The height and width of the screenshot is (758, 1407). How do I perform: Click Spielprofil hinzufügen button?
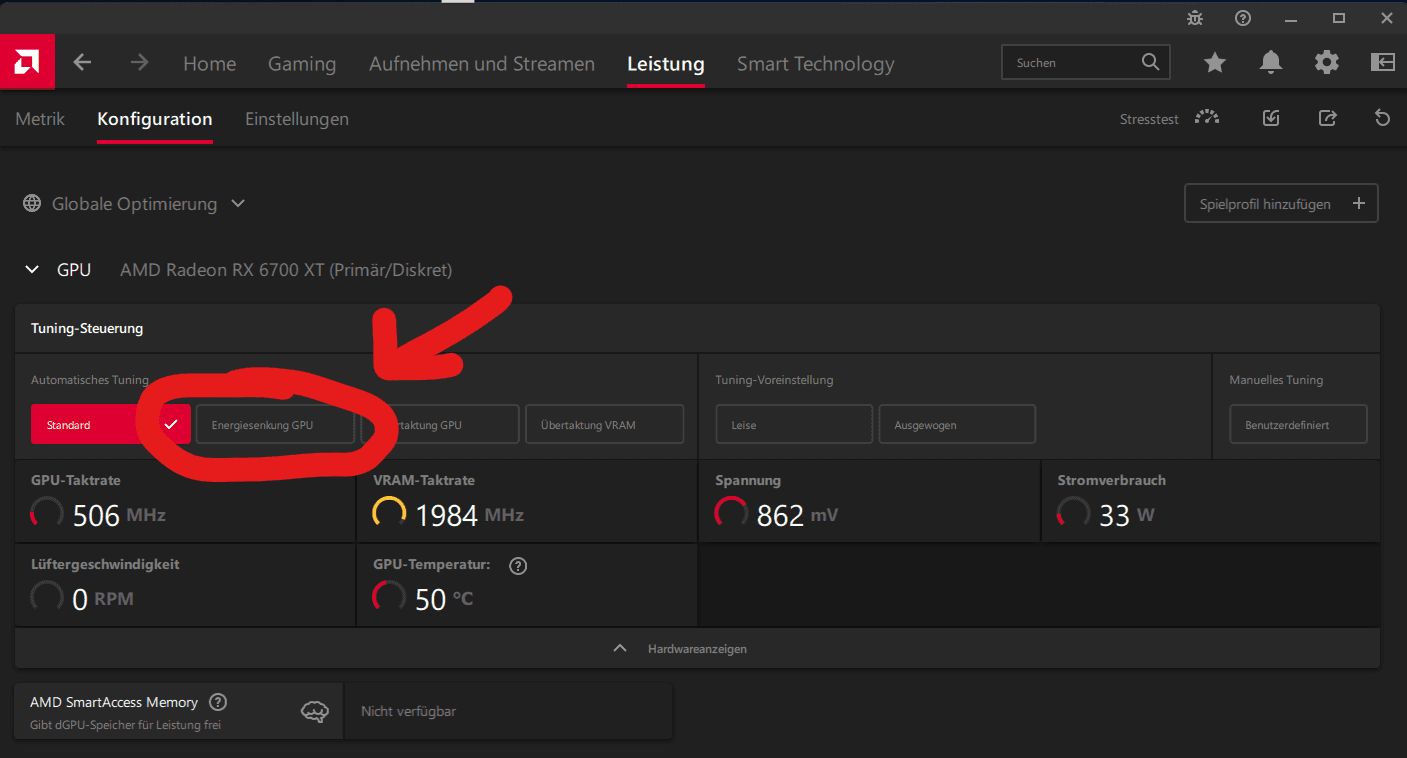click(x=1281, y=203)
